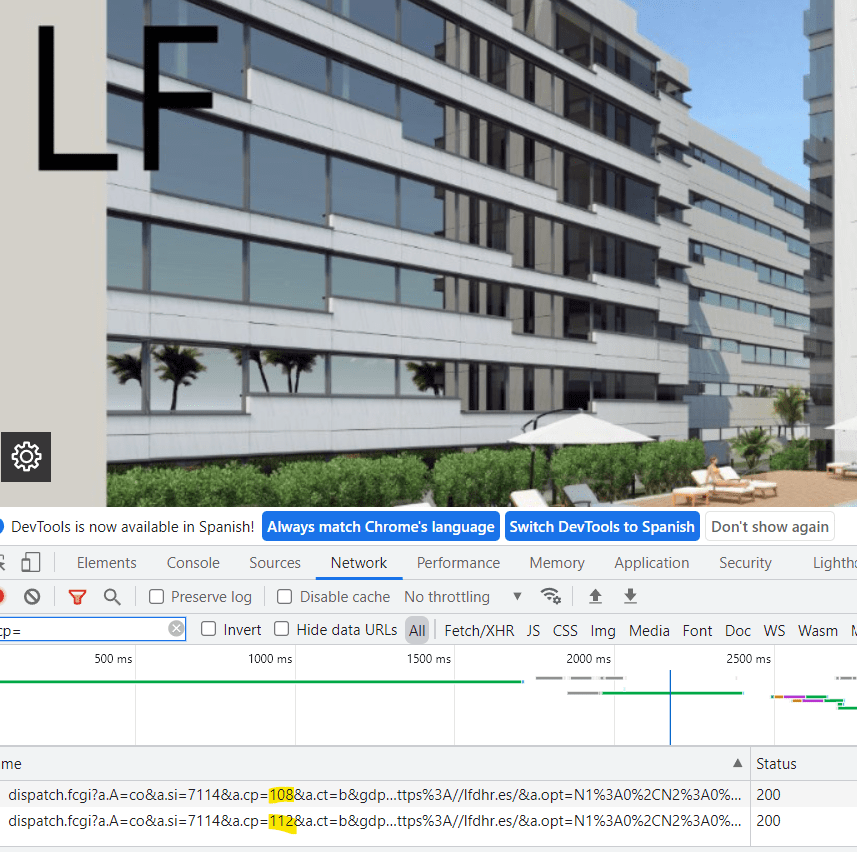This screenshot has width=857, height=852.
Task: Click the LF logo text
Action: pos(126,98)
